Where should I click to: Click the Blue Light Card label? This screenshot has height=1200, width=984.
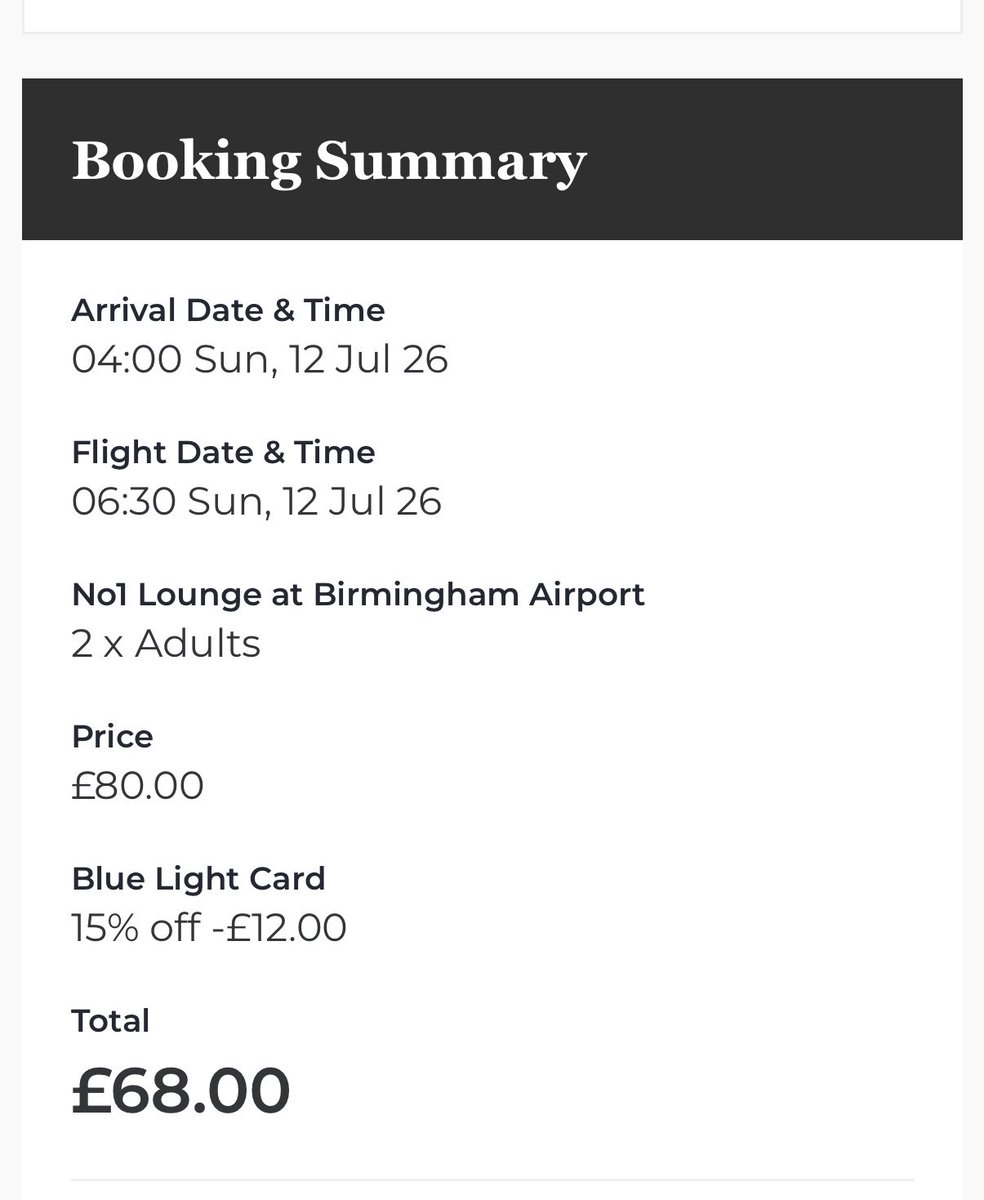coord(199,879)
